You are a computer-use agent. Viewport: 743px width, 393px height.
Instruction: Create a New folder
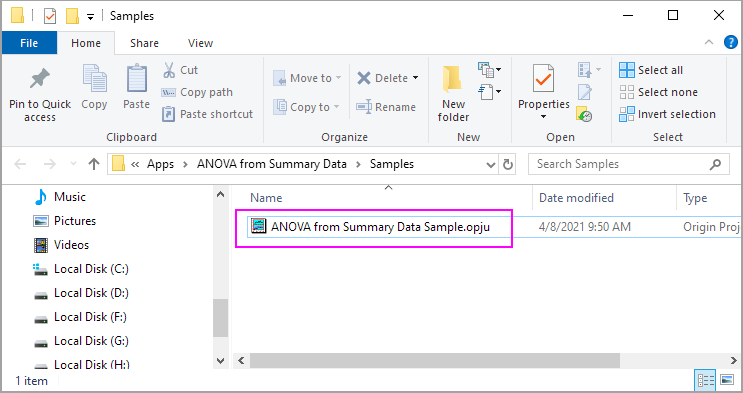pyautogui.click(x=453, y=94)
